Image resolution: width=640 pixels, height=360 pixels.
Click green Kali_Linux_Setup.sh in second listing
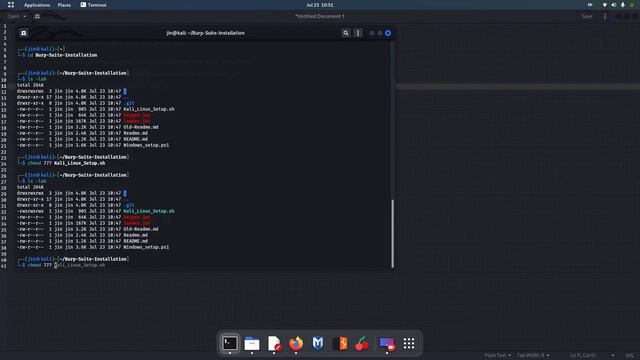[x=149, y=211]
